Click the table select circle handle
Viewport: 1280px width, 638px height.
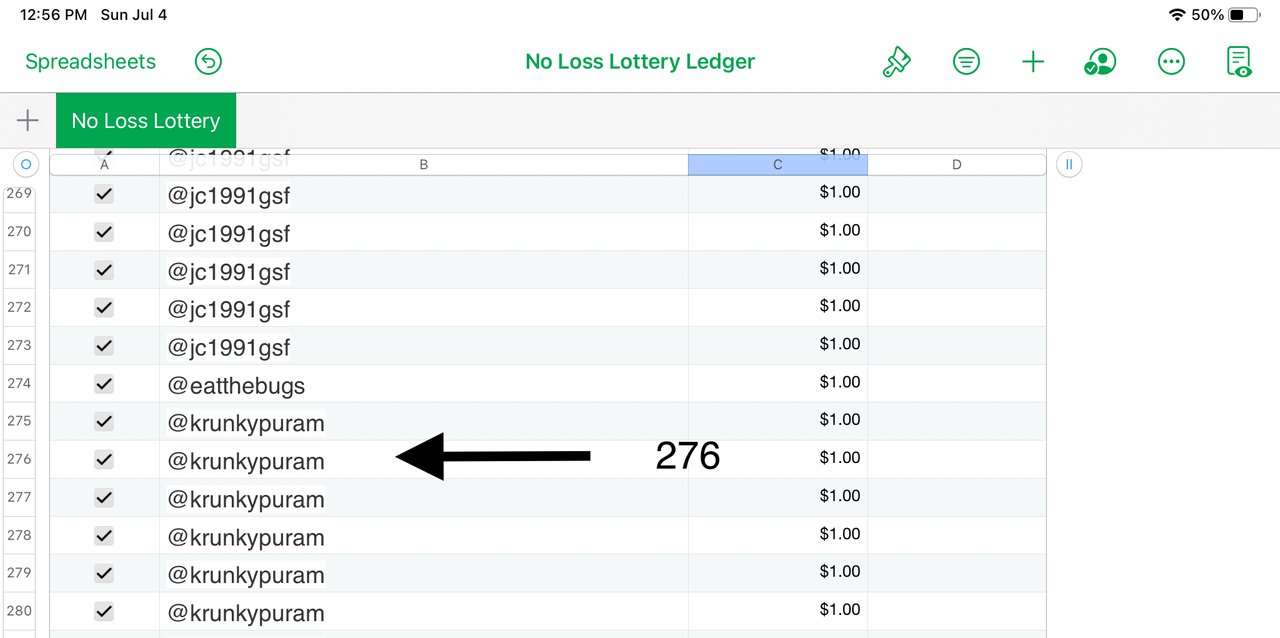(27, 164)
